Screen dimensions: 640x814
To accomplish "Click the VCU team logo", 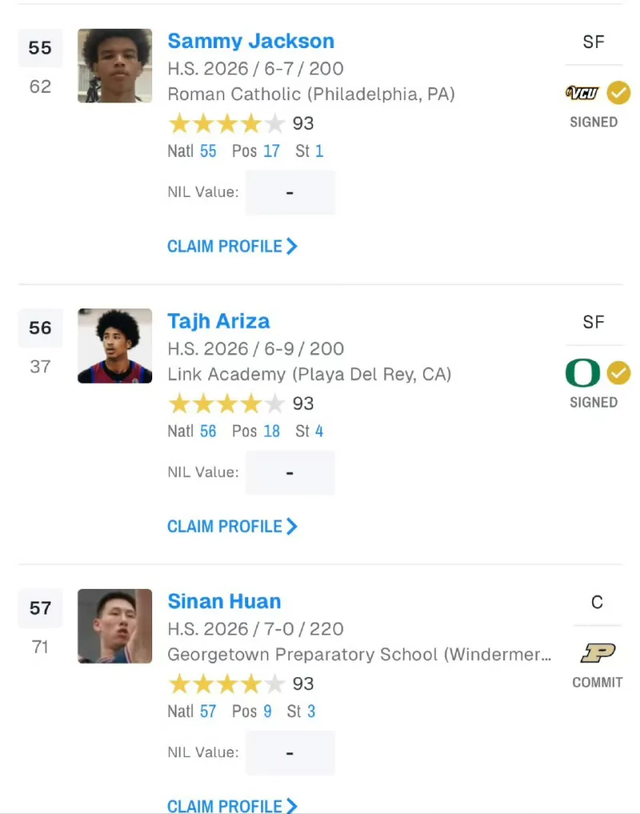I will [x=582, y=94].
